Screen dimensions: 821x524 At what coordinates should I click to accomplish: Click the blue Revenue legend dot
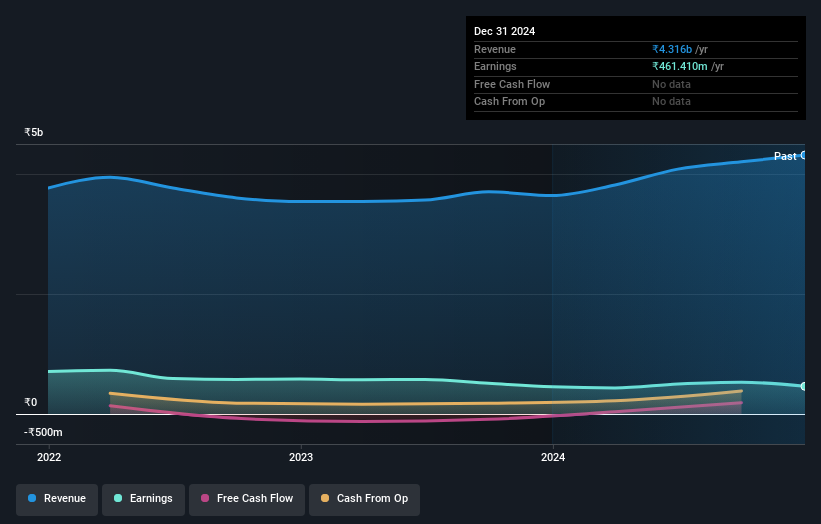click(x=32, y=498)
